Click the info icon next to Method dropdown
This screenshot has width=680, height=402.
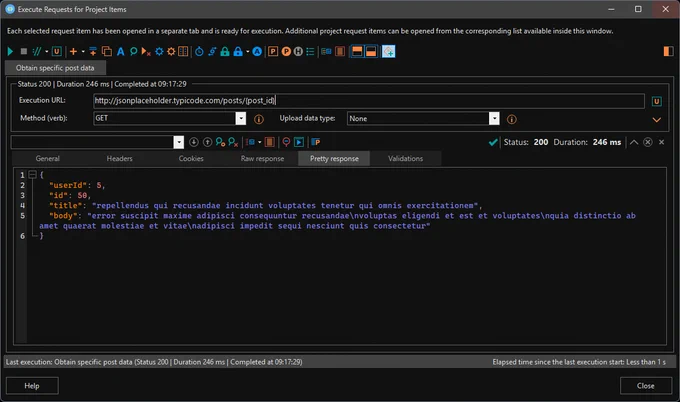[259, 119]
